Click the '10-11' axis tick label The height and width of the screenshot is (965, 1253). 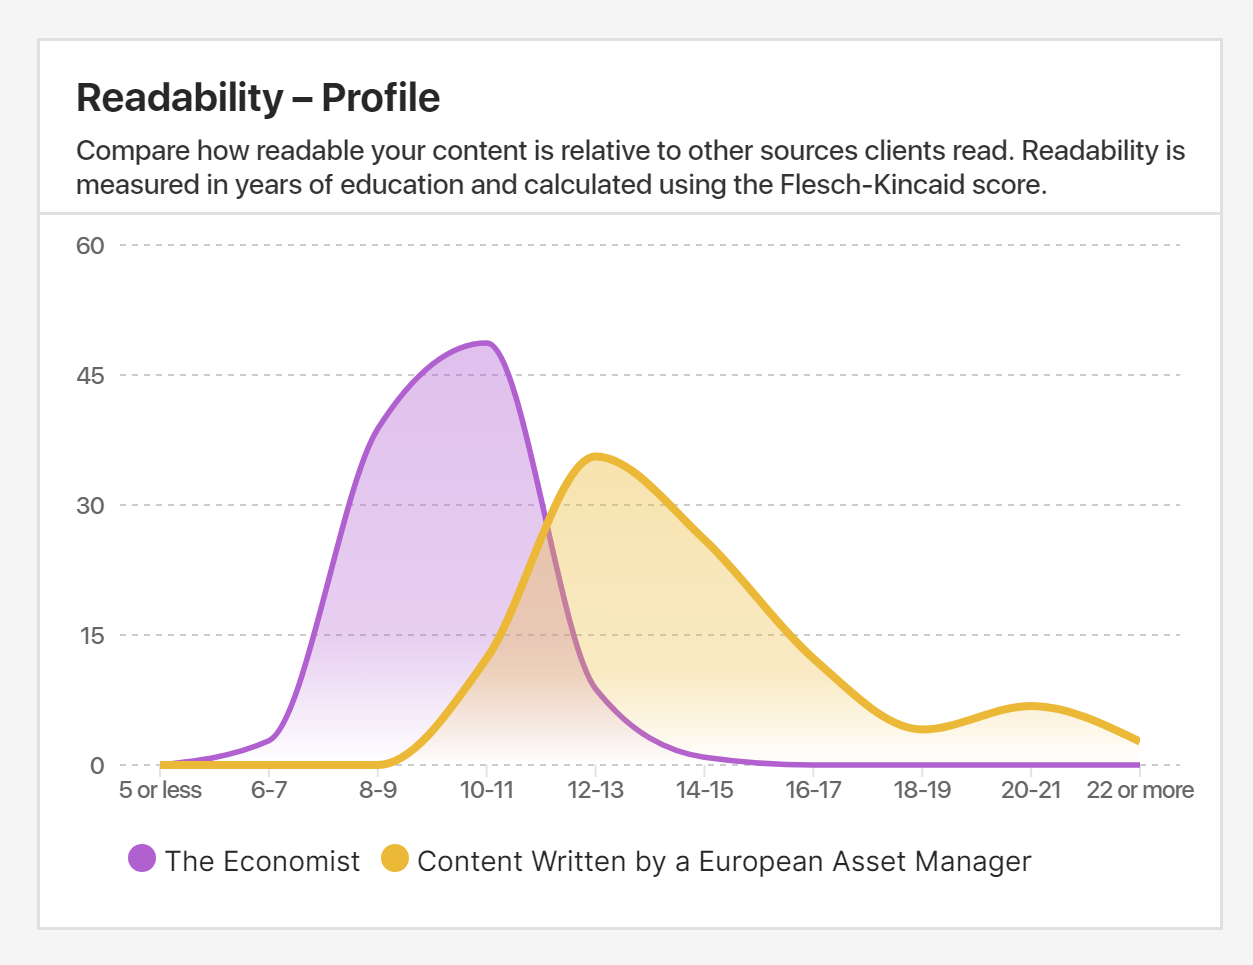(x=487, y=790)
